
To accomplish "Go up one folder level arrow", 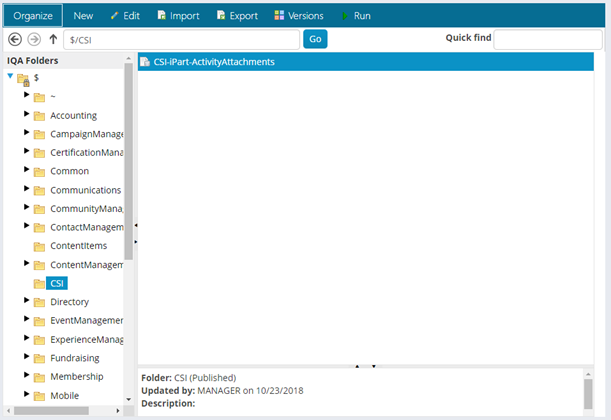I will point(52,39).
